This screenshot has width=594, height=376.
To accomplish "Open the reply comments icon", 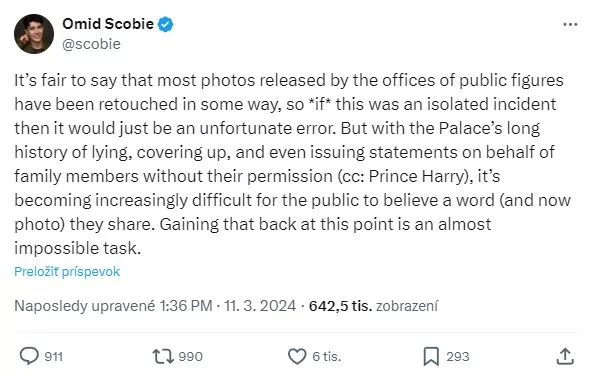I will (29, 356).
